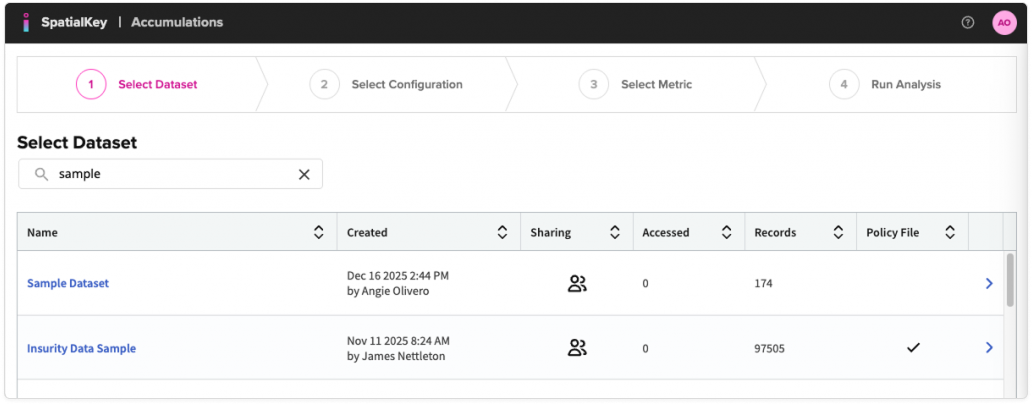Open the Sample Dataset link
The image size is (1032, 405).
pyautogui.click(x=68, y=283)
